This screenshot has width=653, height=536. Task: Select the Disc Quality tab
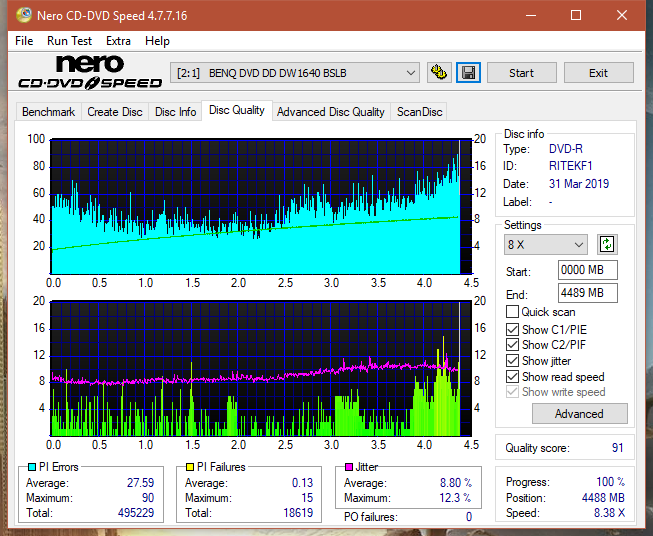237,110
